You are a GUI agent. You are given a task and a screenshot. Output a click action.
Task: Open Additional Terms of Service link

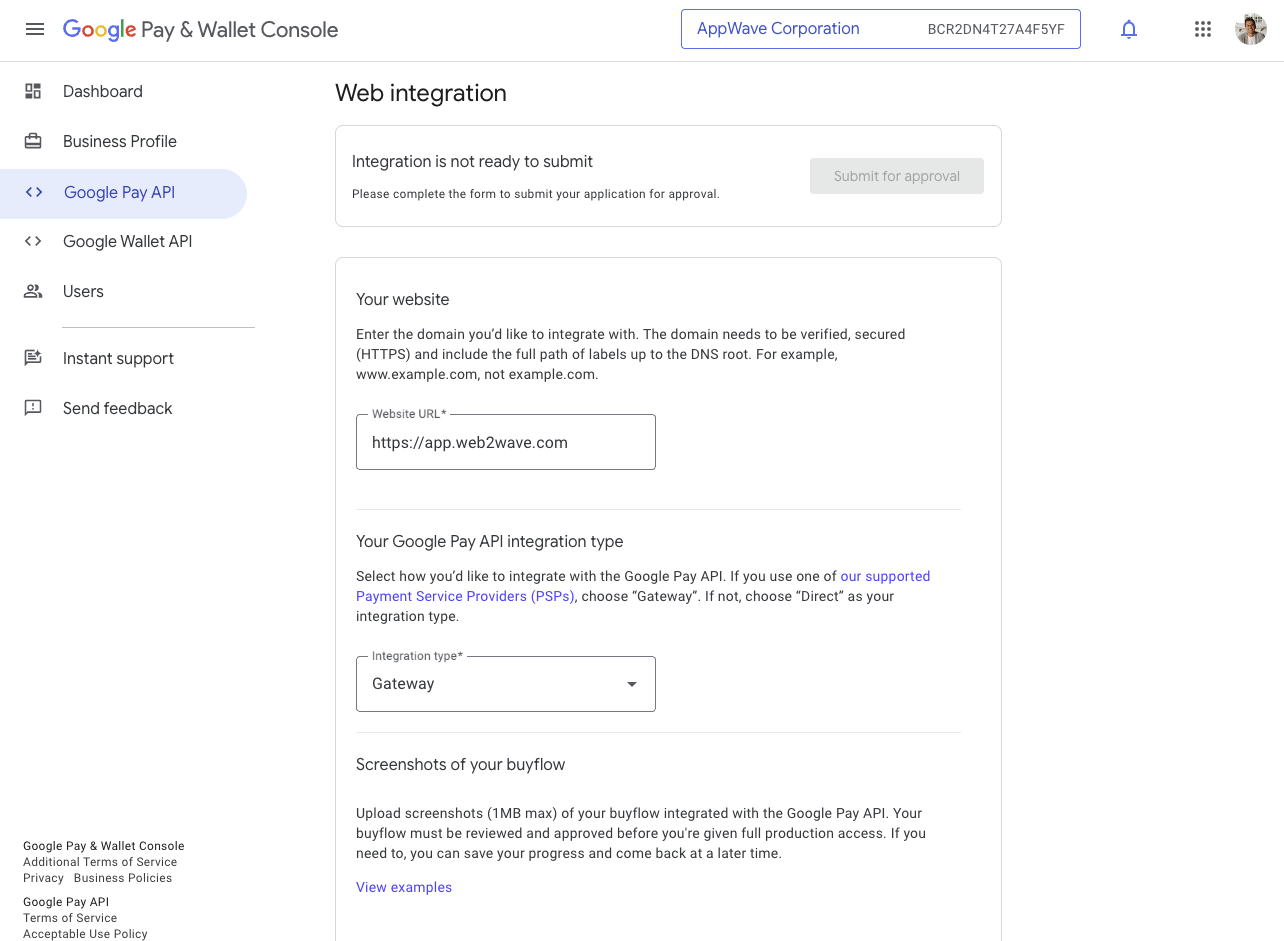pos(100,862)
